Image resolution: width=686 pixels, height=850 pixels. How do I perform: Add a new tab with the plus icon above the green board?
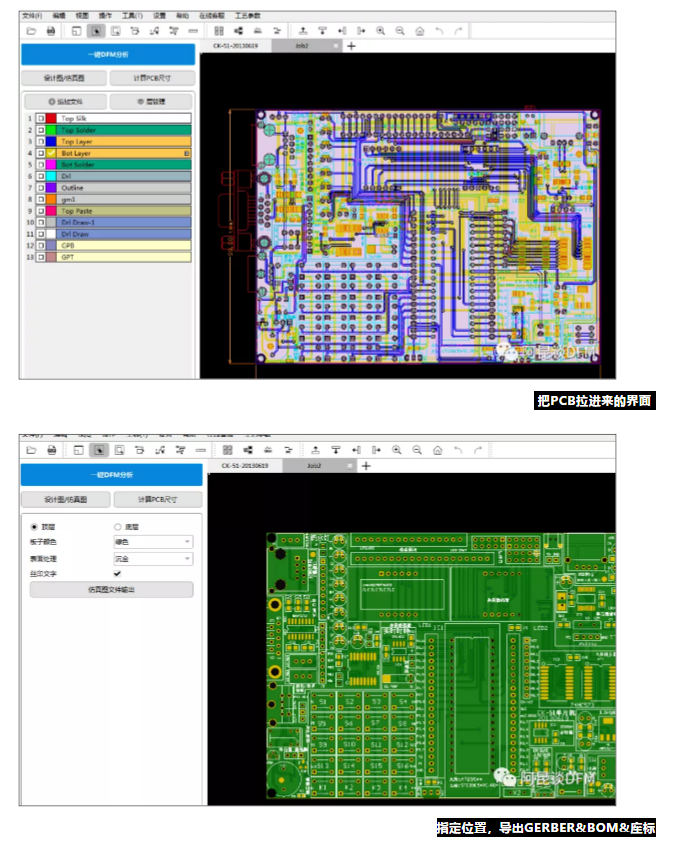pyautogui.click(x=366, y=466)
